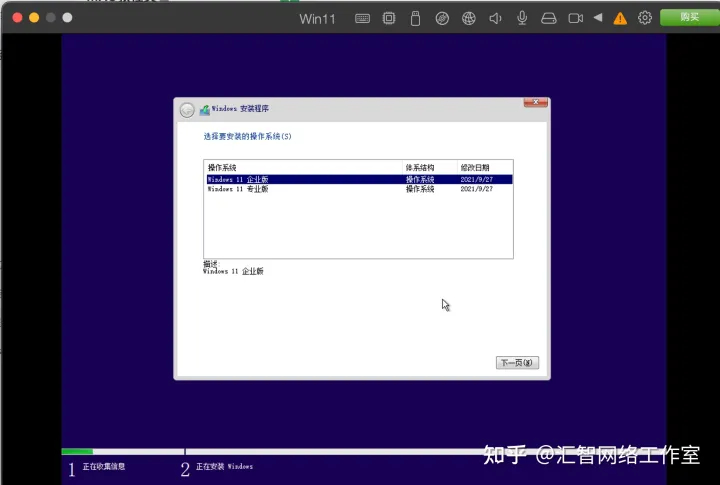Click the 操作系统 column header
This screenshot has height=485, width=720.
click(303, 168)
